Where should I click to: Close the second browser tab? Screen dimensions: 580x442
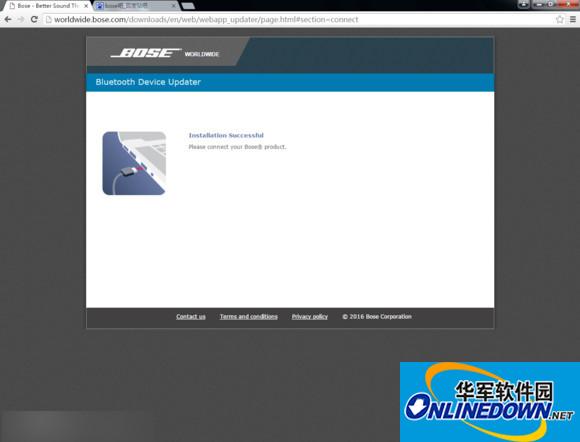(x=173, y=6)
